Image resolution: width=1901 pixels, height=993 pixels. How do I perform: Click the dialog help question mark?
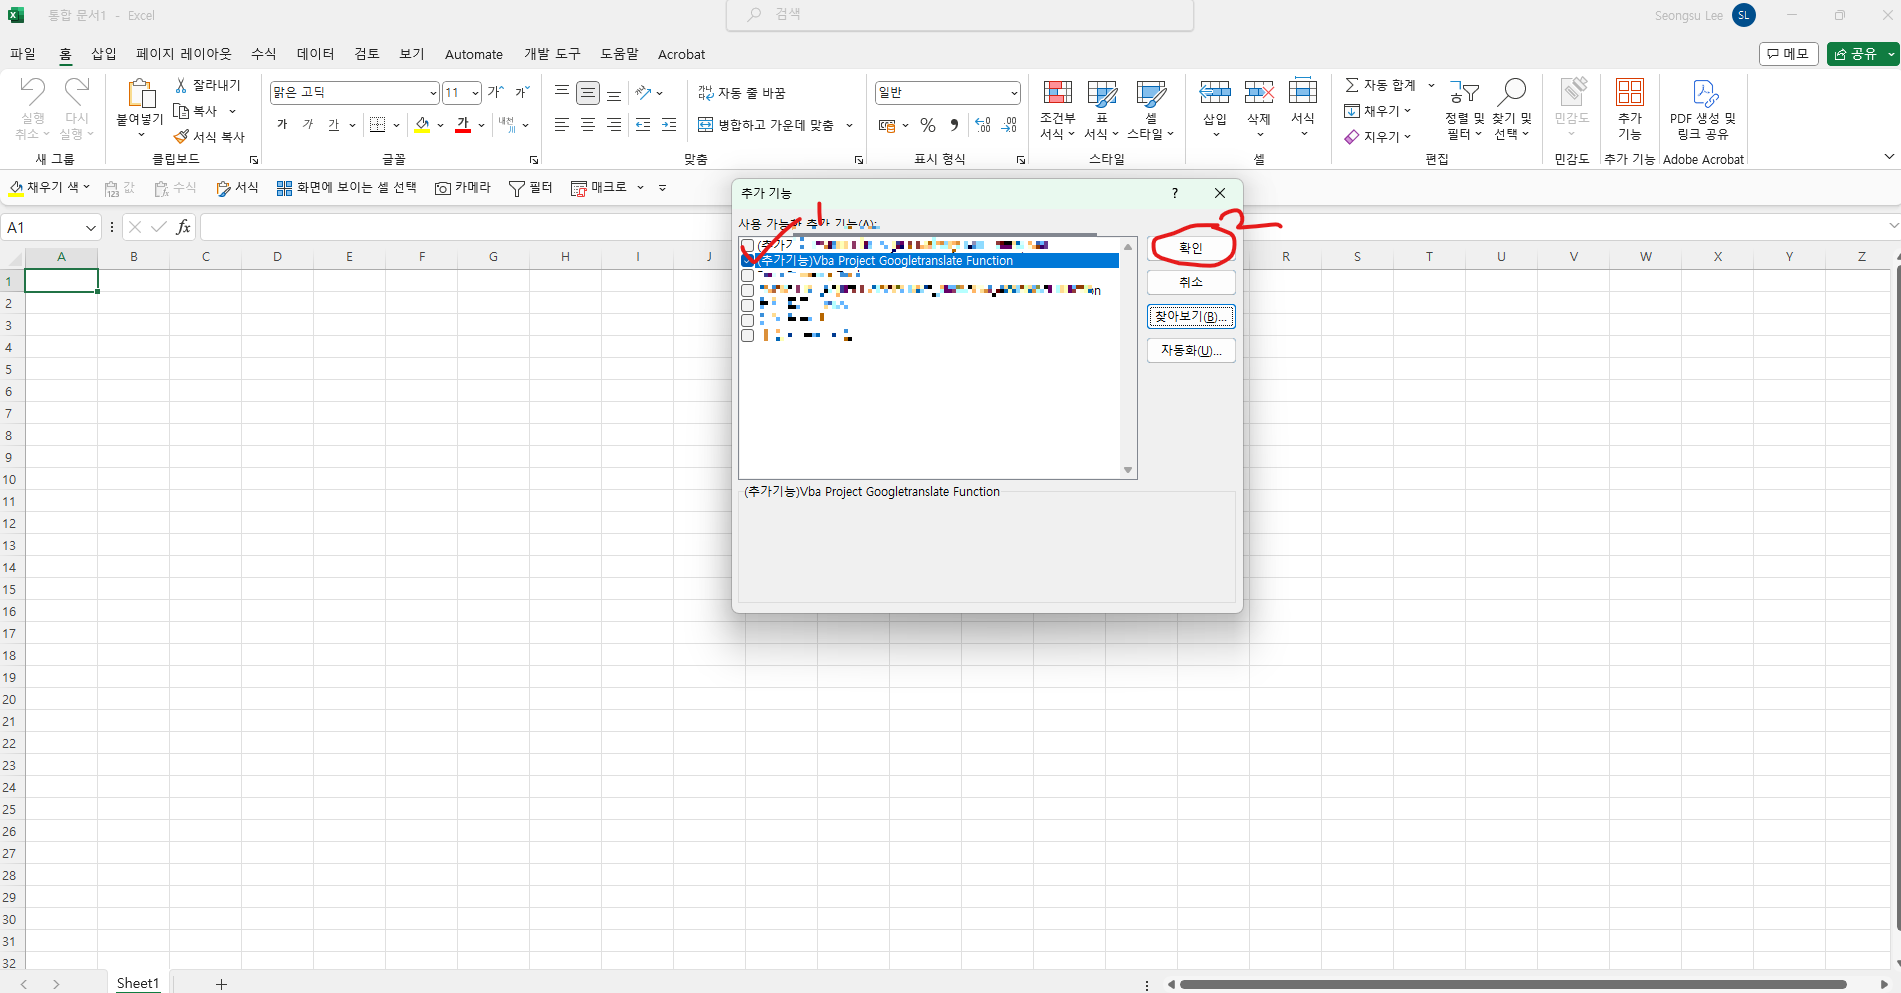tap(1175, 193)
